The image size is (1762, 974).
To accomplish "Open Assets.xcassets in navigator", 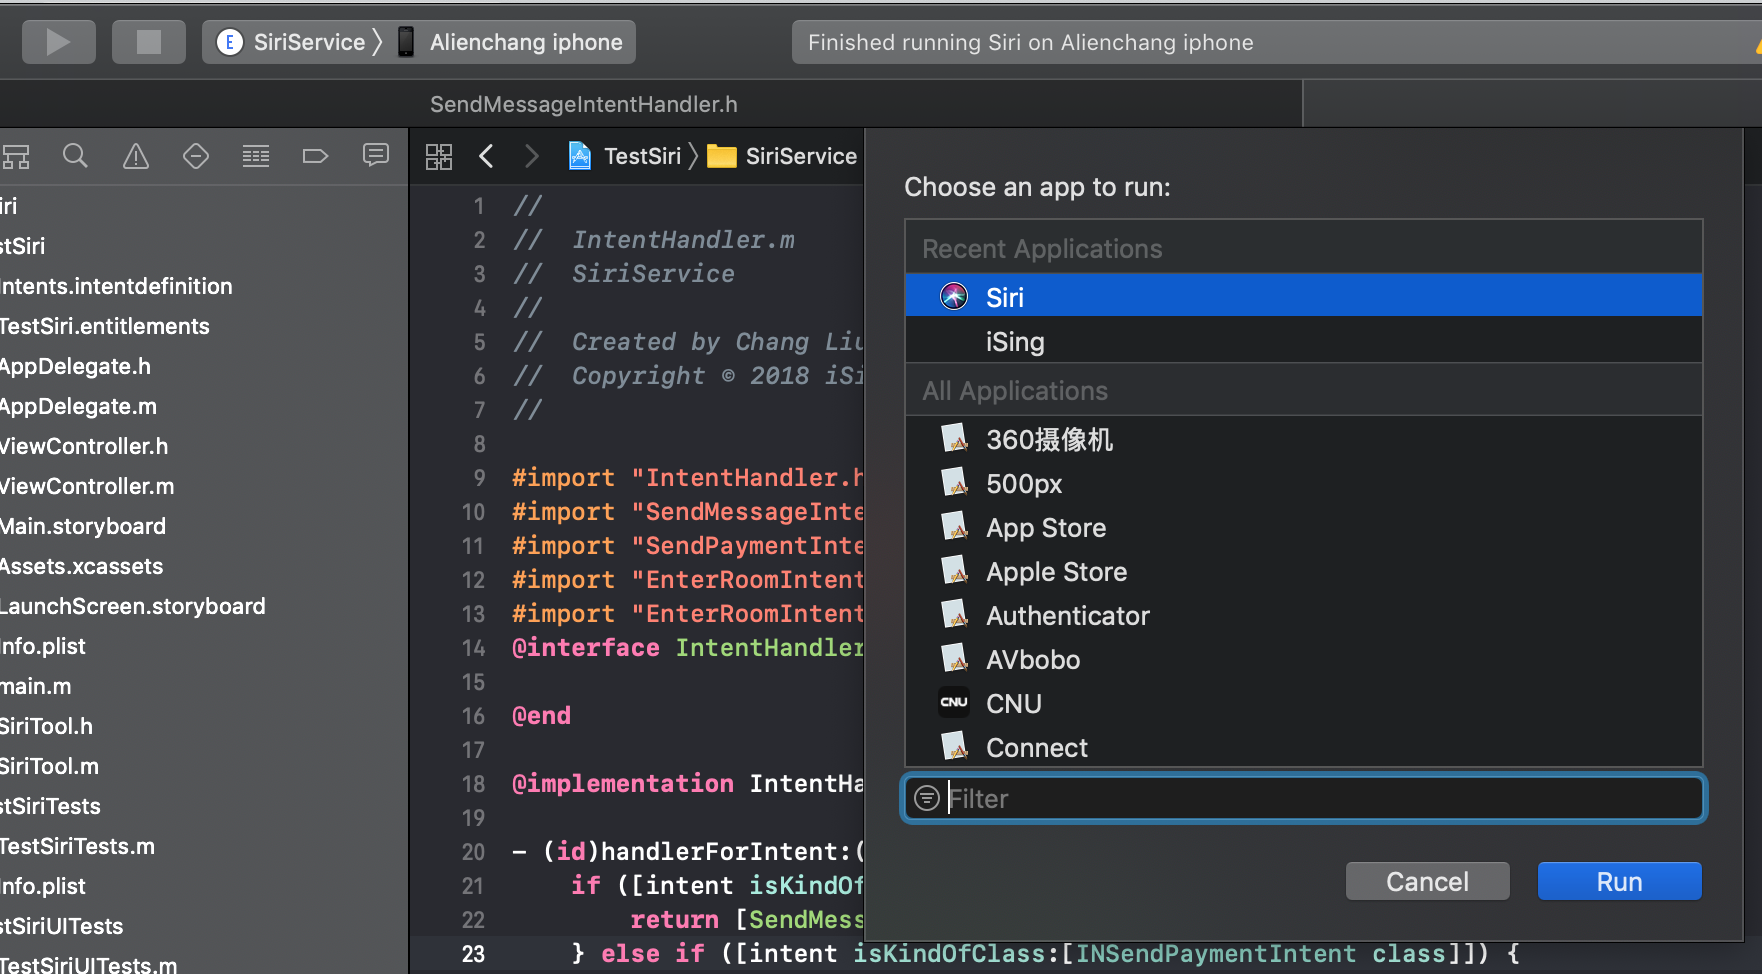I will point(81,566).
